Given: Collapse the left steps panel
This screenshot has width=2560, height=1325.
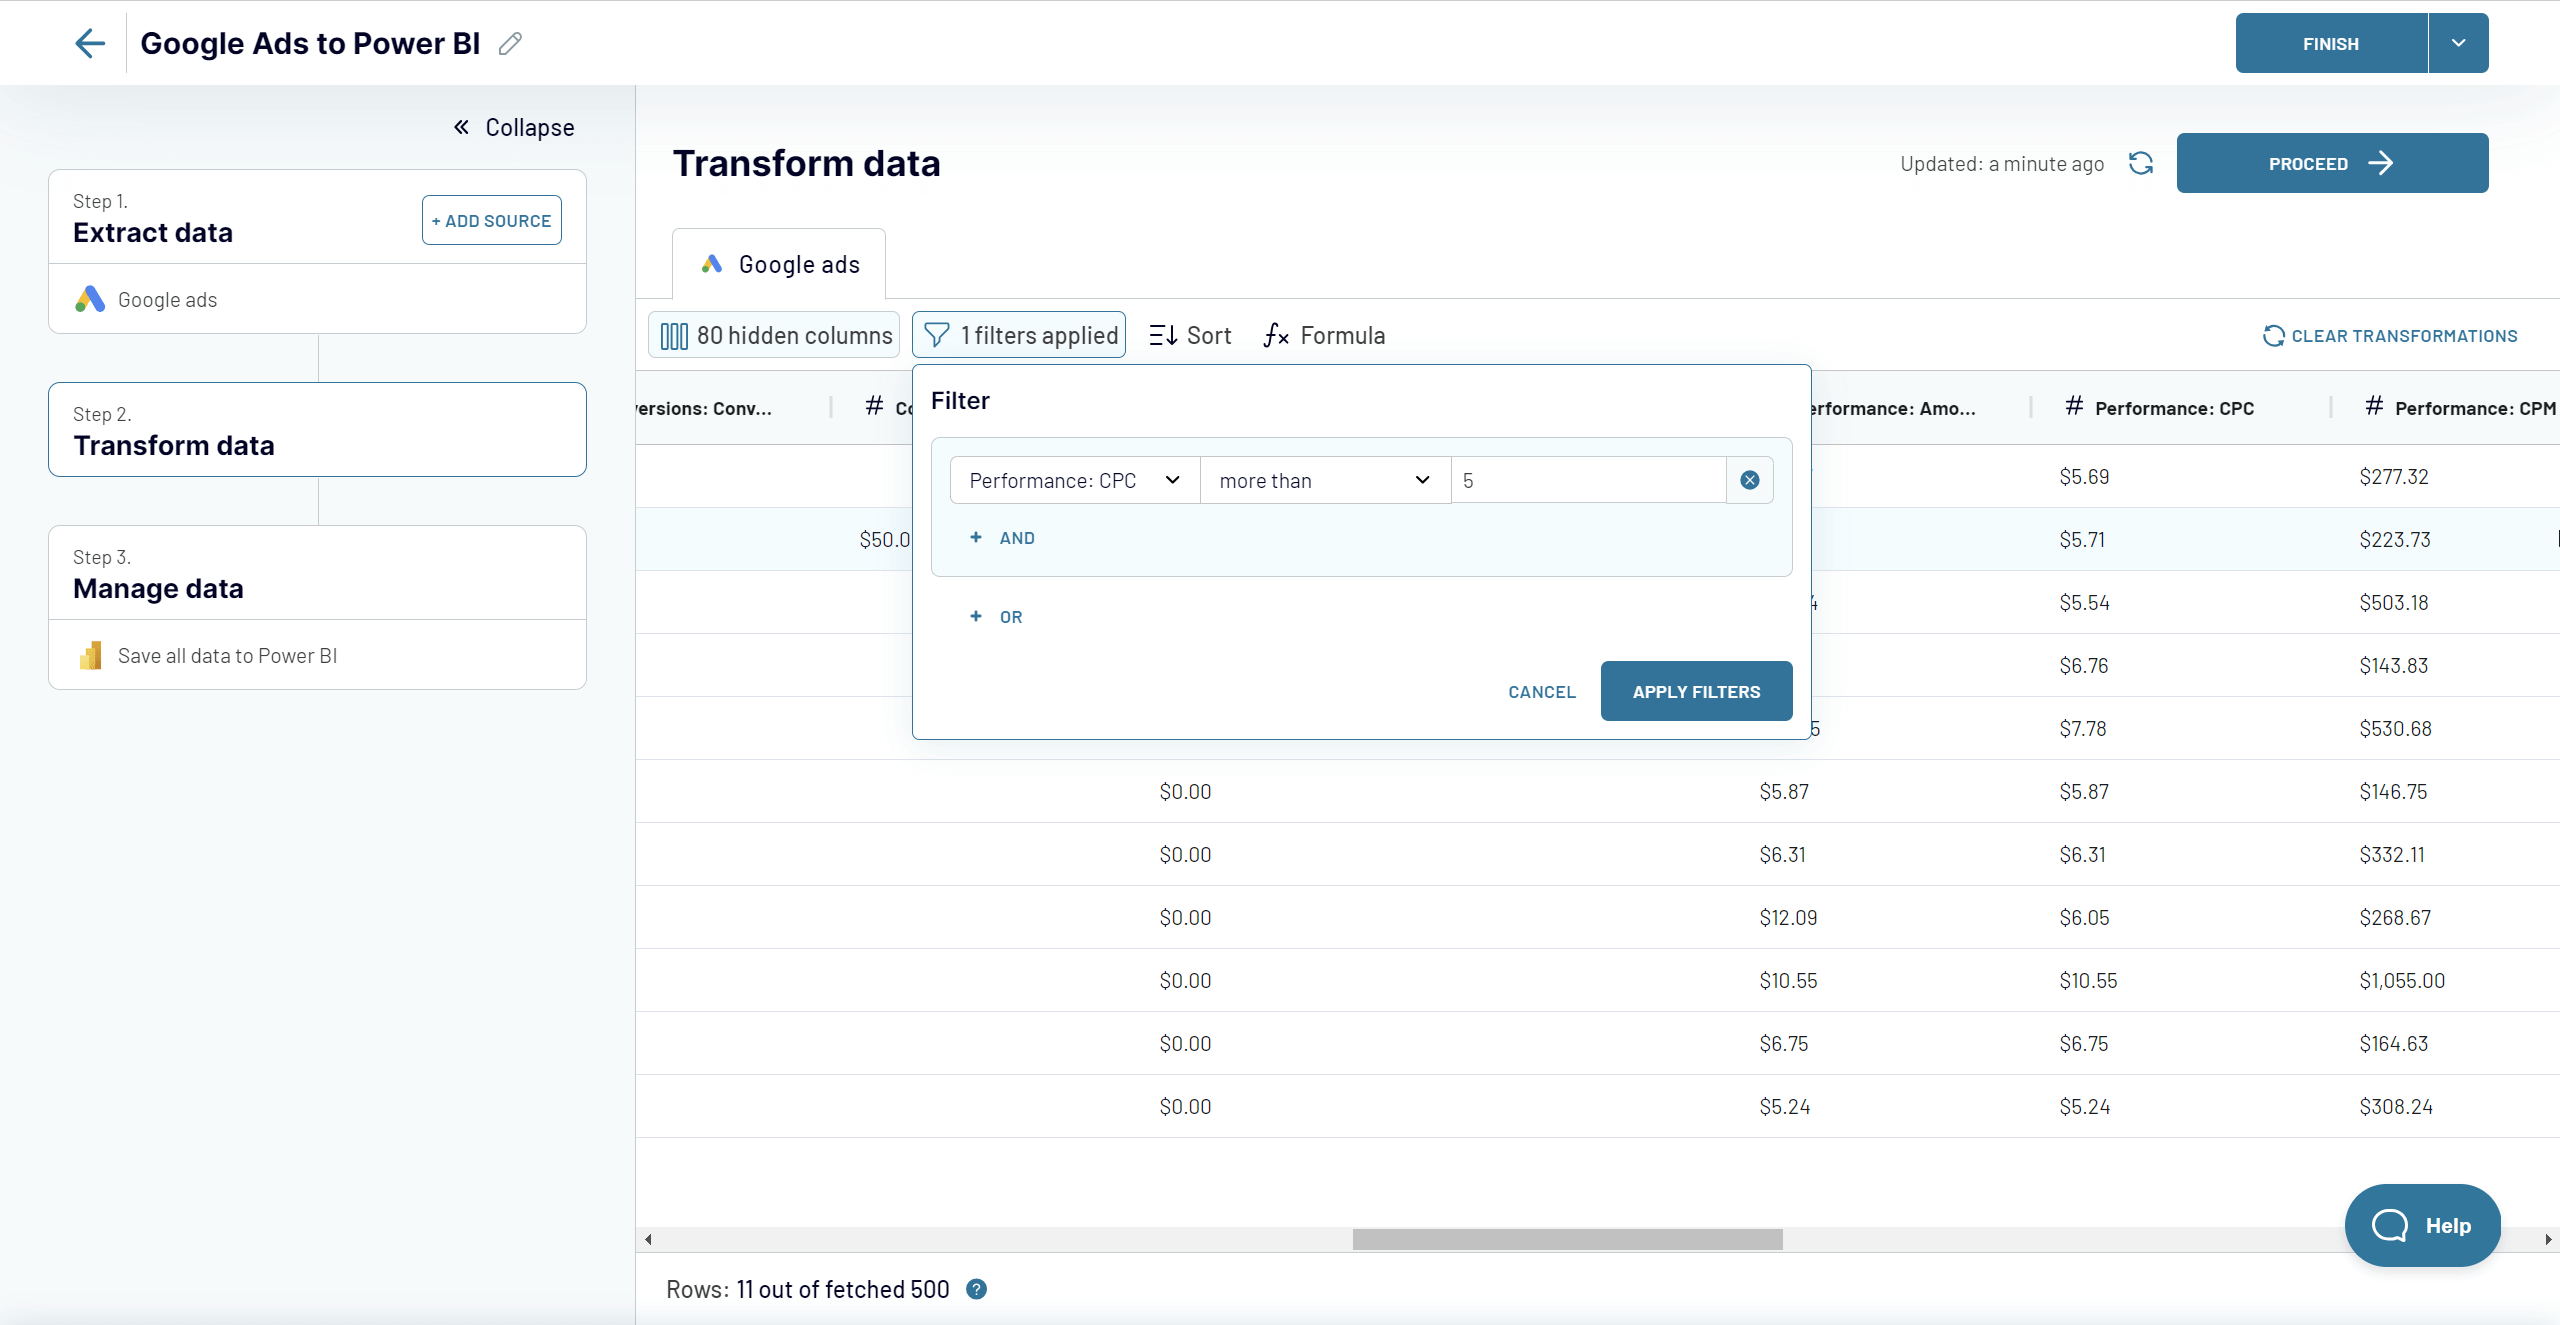Looking at the screenshot, I should (x=514, y=127).
